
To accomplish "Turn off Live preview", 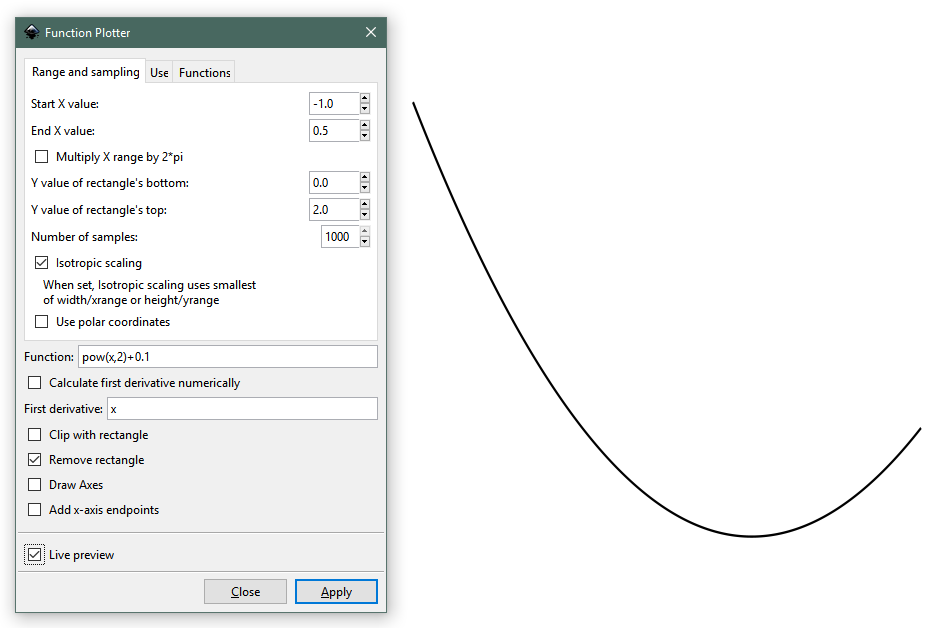I will [x=34, y=554].
